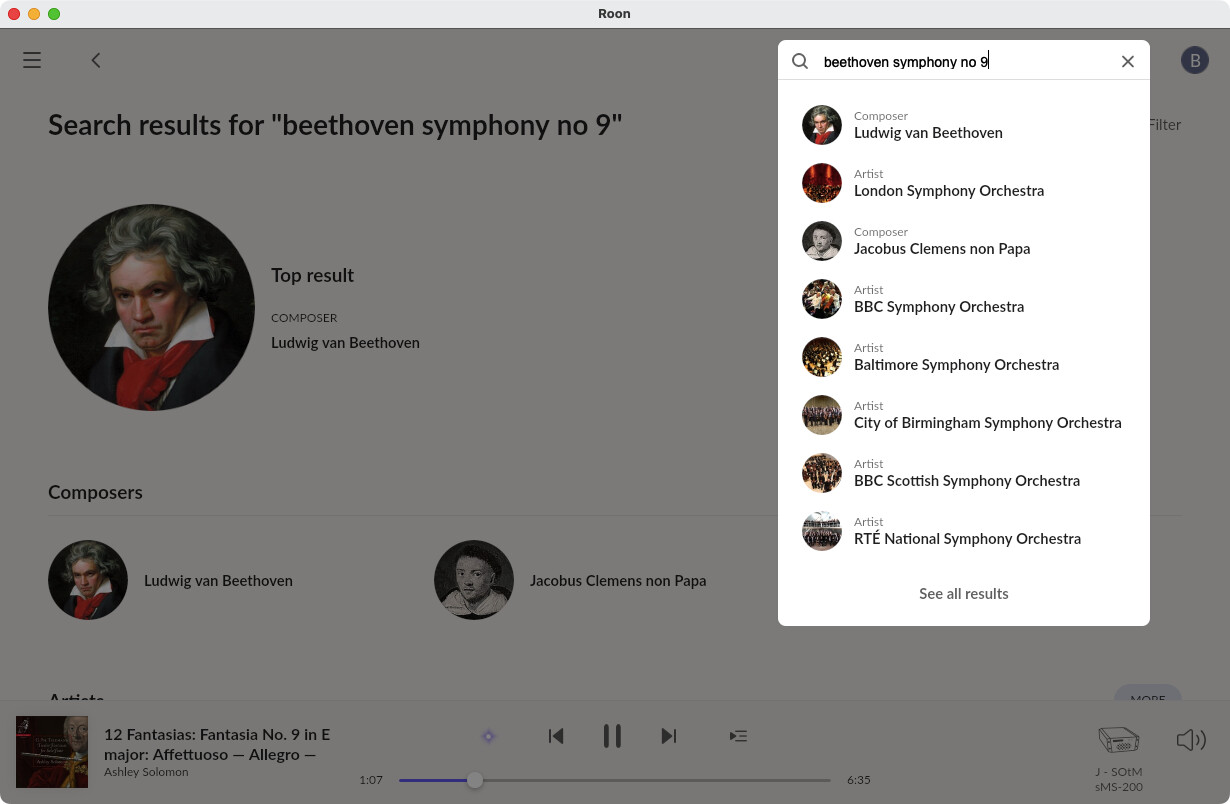Click the search magnifier icon
The width and height of the screenshot is (1230, 804).
tap(800, 61)
